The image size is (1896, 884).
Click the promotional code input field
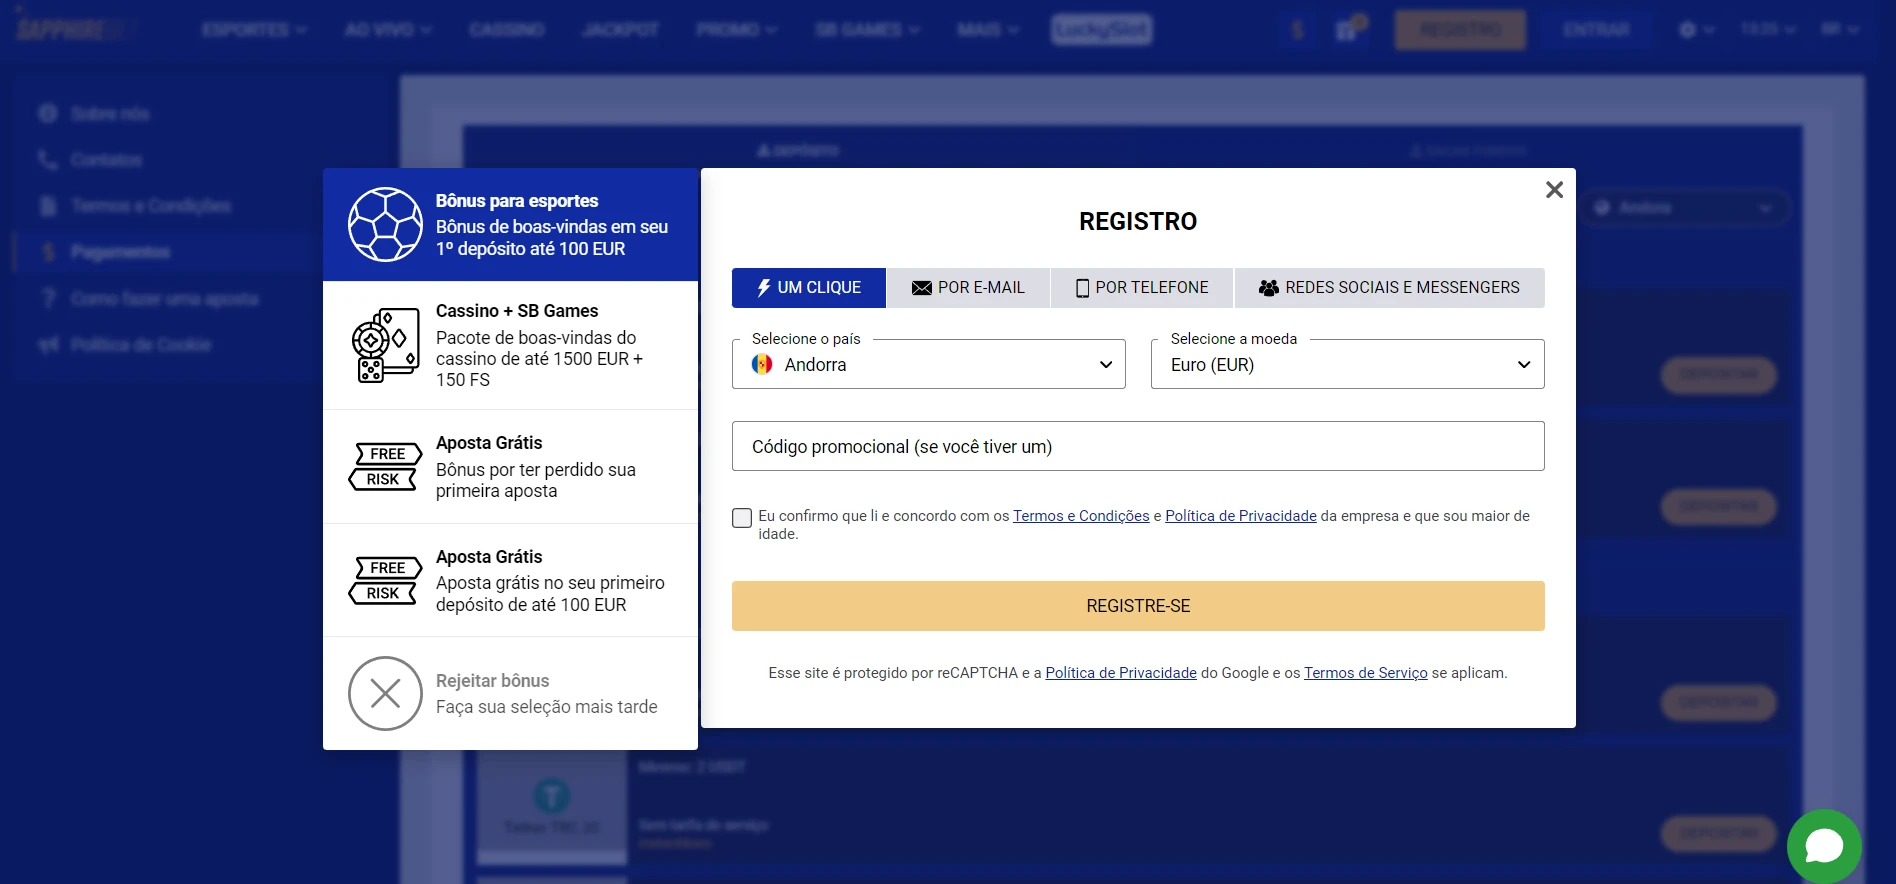tap(1138, 446)
